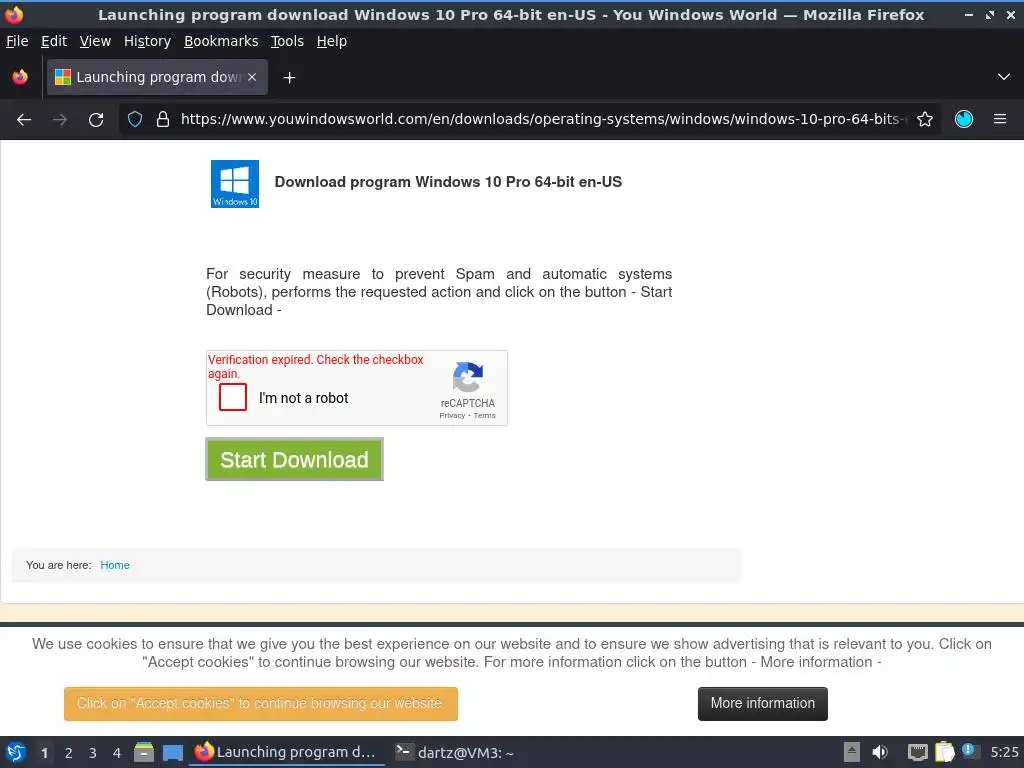View site security padlock details
The width and height of the screenshot is (1024, 768).
click(x=163, y=120)
